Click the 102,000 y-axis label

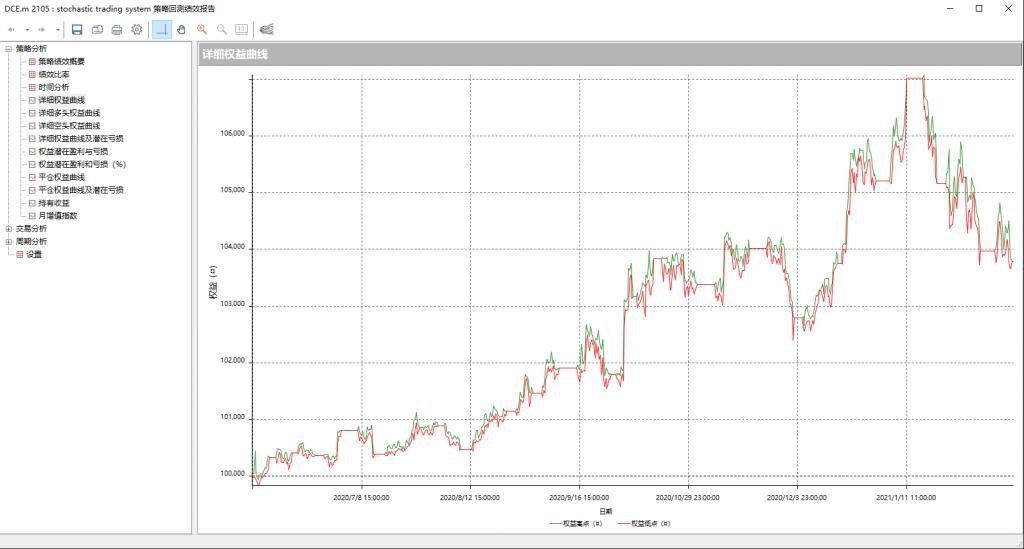click(232, 361)
